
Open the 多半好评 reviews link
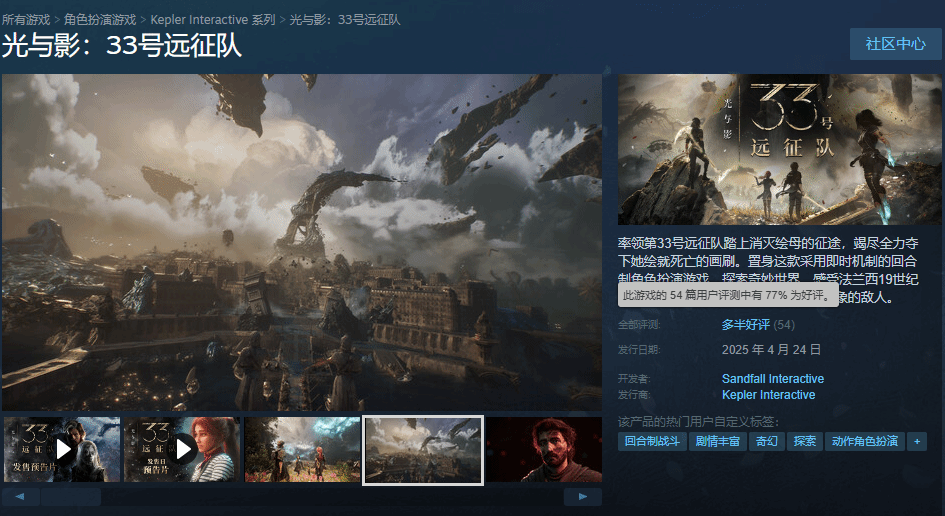tap(746, 324)
